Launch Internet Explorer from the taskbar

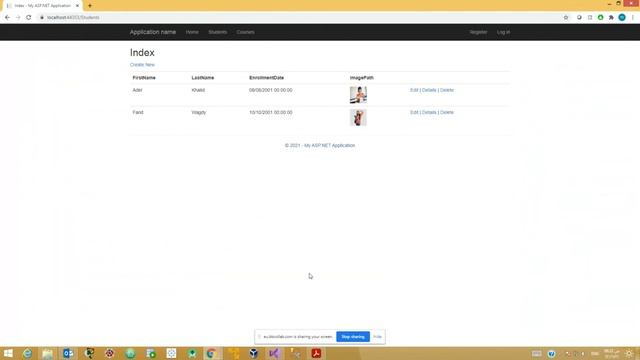pyautogui.click(x=27, y=353)
